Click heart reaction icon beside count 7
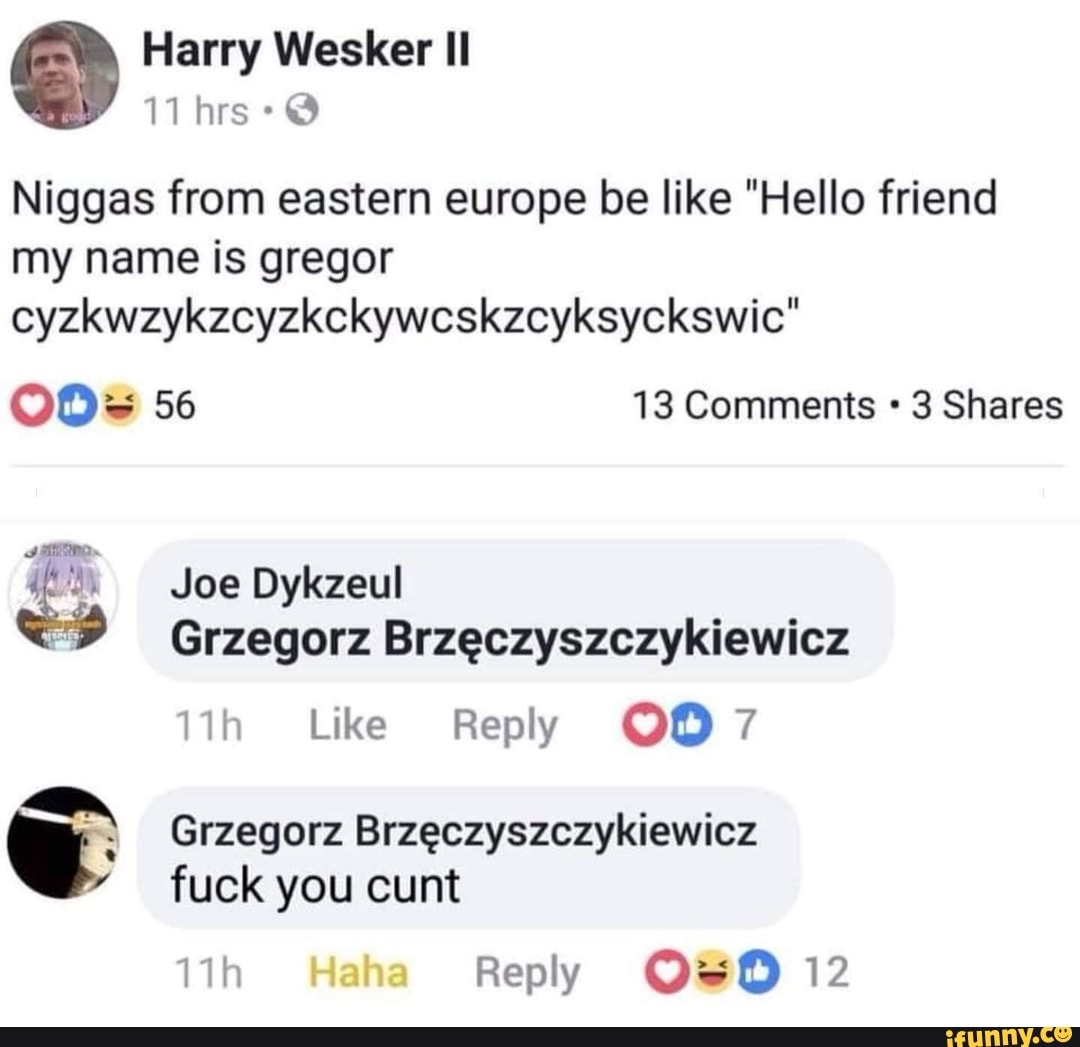Image resolution: width=1080 pixels, height=1047 pixels. [644, 725]
